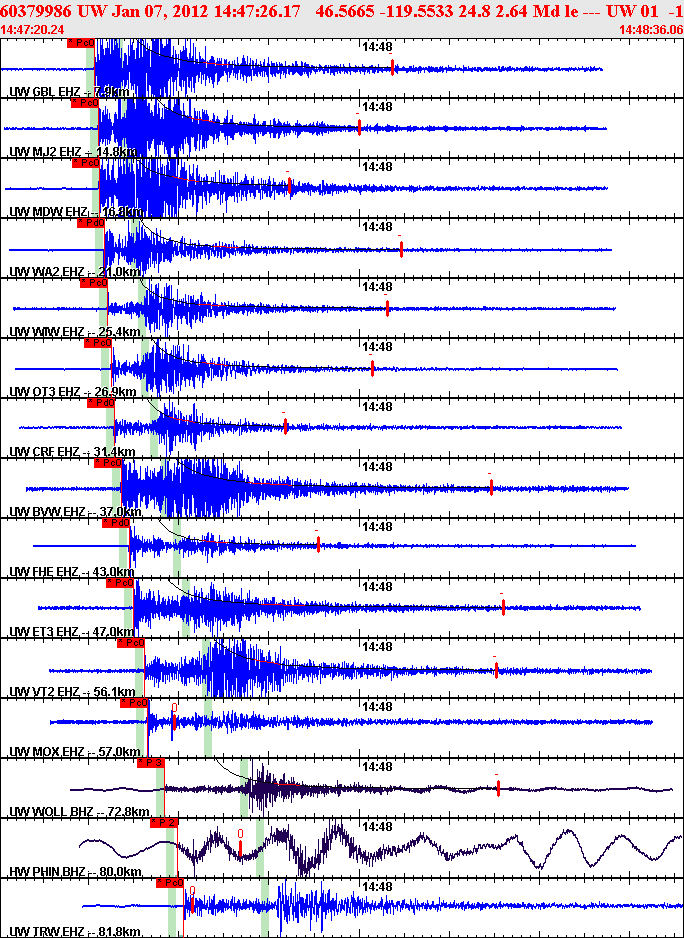Select the UW CRF EHZ 31.4km station label

[x=72, y=452]
